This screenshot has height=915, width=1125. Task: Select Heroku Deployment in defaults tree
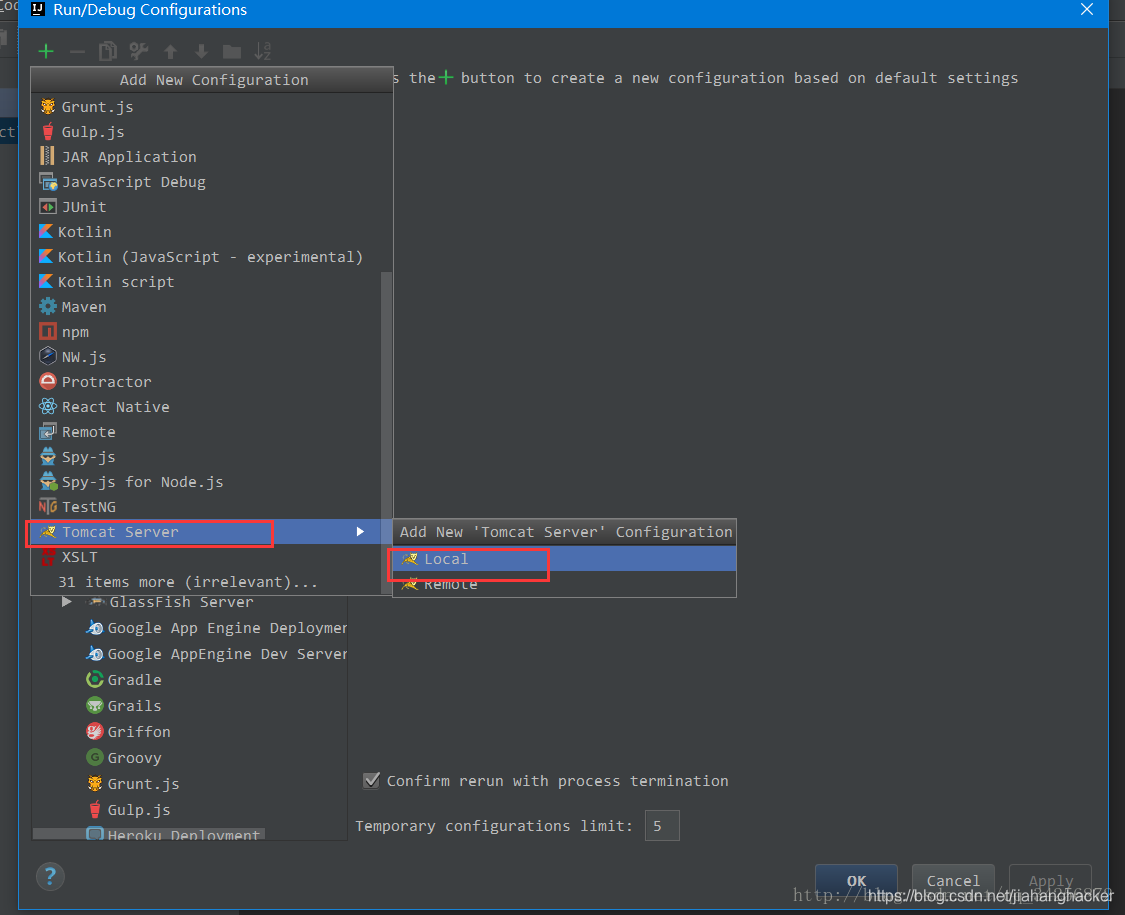(x=172, y=834)
